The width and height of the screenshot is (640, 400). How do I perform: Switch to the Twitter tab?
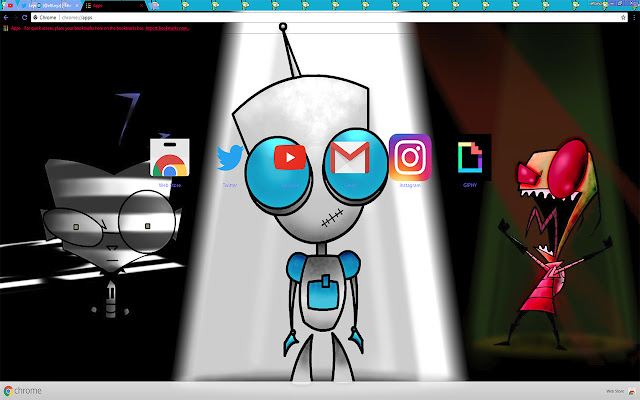(48, 6)
